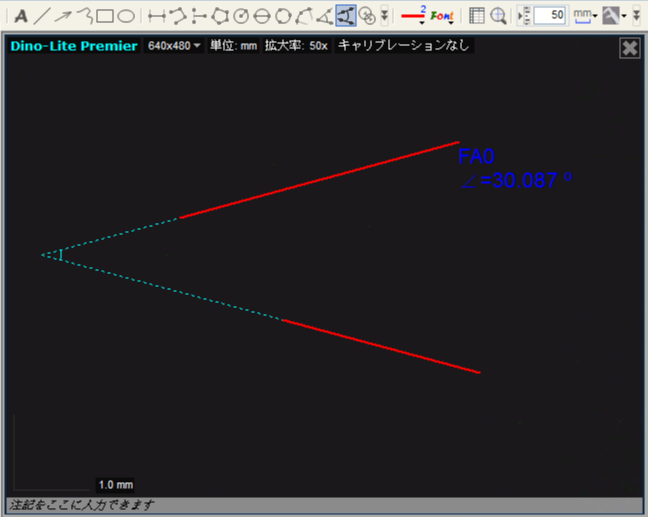Screen dimensions: 648x517
Task: Select the continuous line measurement tool
Action: pos(178,16)
